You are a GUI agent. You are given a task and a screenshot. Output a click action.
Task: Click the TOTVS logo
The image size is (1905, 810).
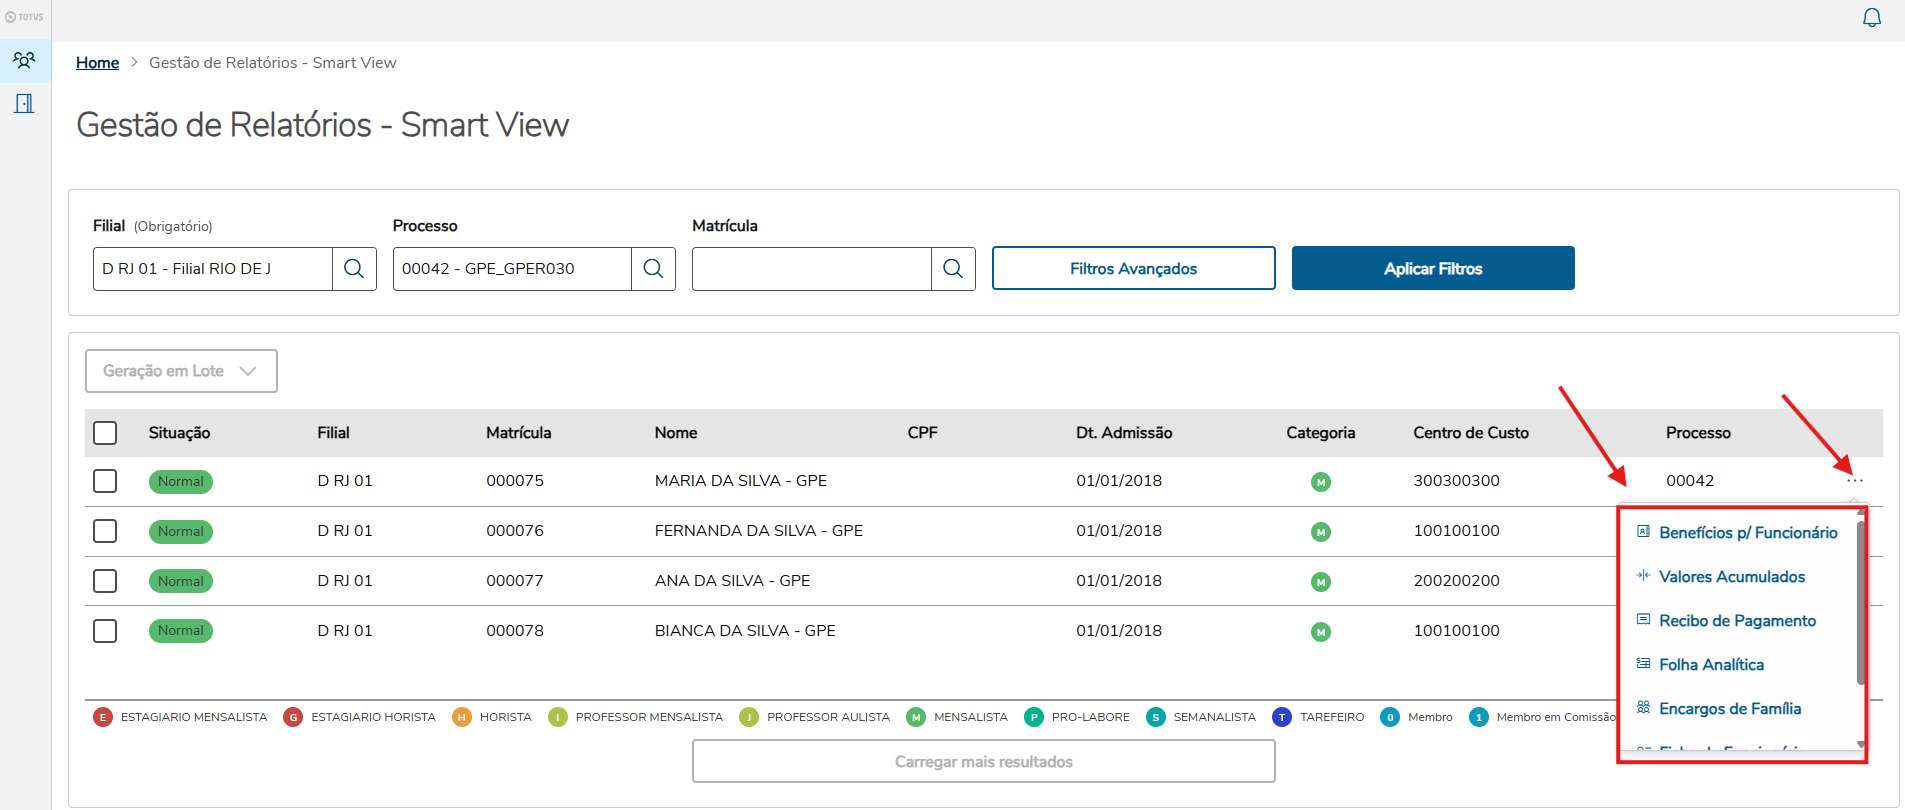pos(24,17)
